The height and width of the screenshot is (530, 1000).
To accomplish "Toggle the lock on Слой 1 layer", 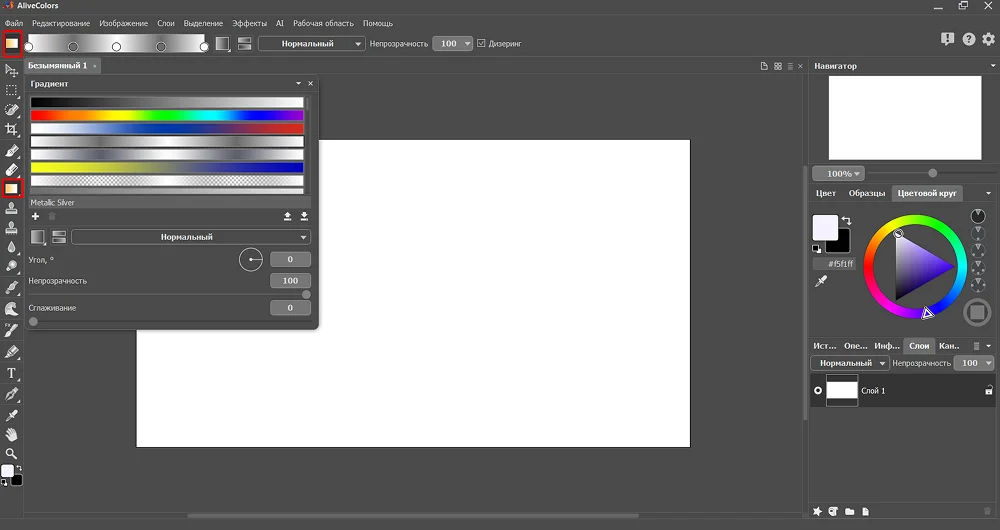I will (989, 390).
